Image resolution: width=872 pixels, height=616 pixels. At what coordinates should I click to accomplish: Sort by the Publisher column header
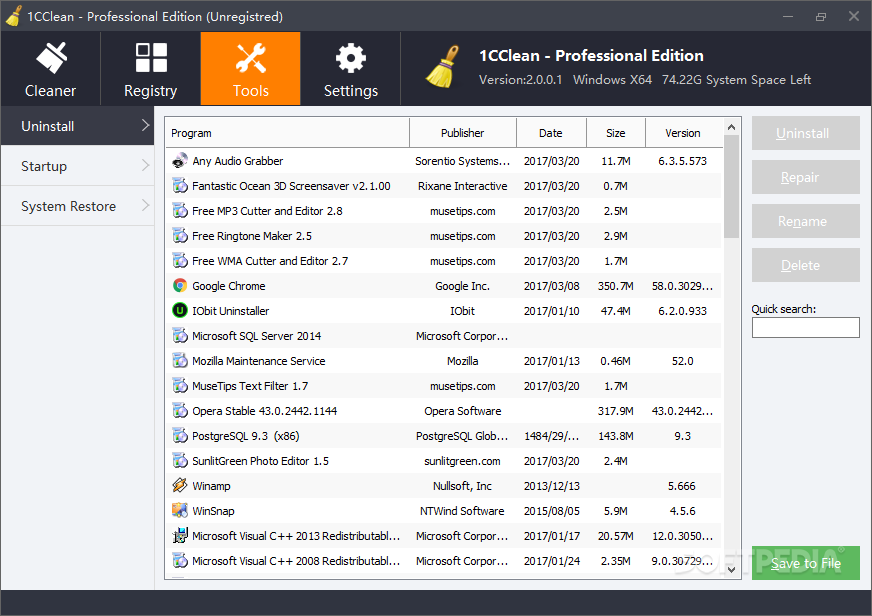pos(463,133)
